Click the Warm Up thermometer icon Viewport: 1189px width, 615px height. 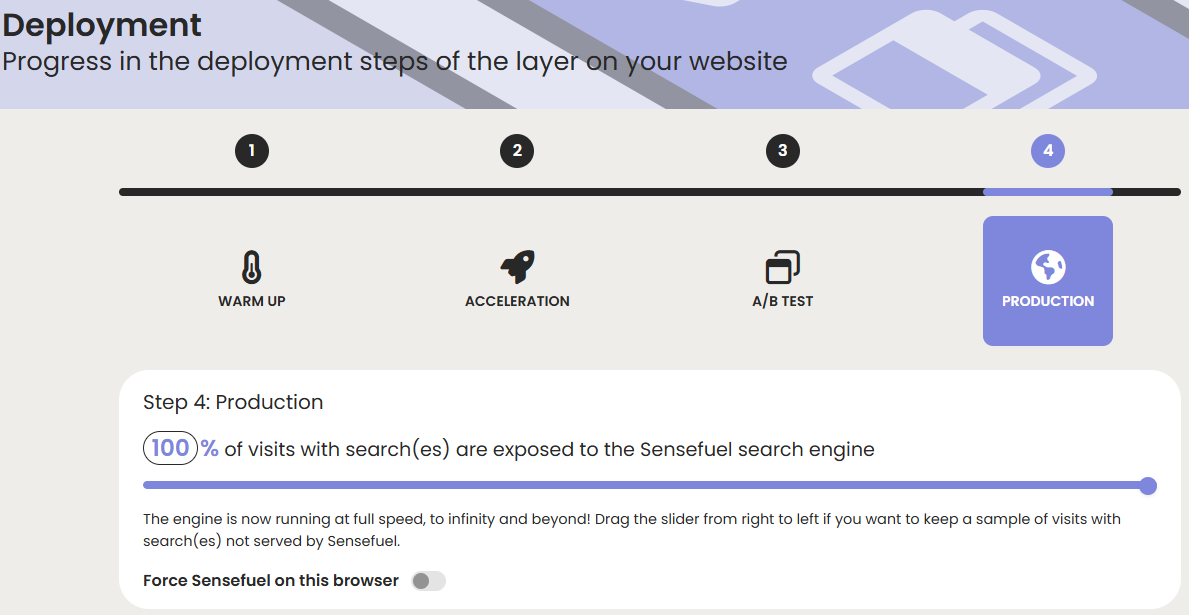coord(252,267)
